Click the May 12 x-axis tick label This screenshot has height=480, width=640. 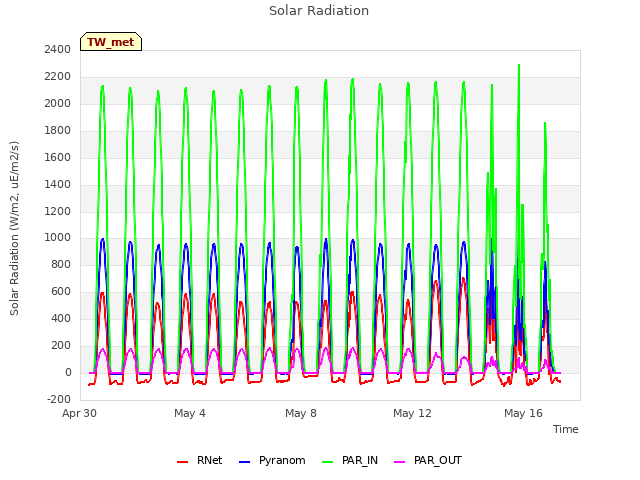tap(412, 413)
